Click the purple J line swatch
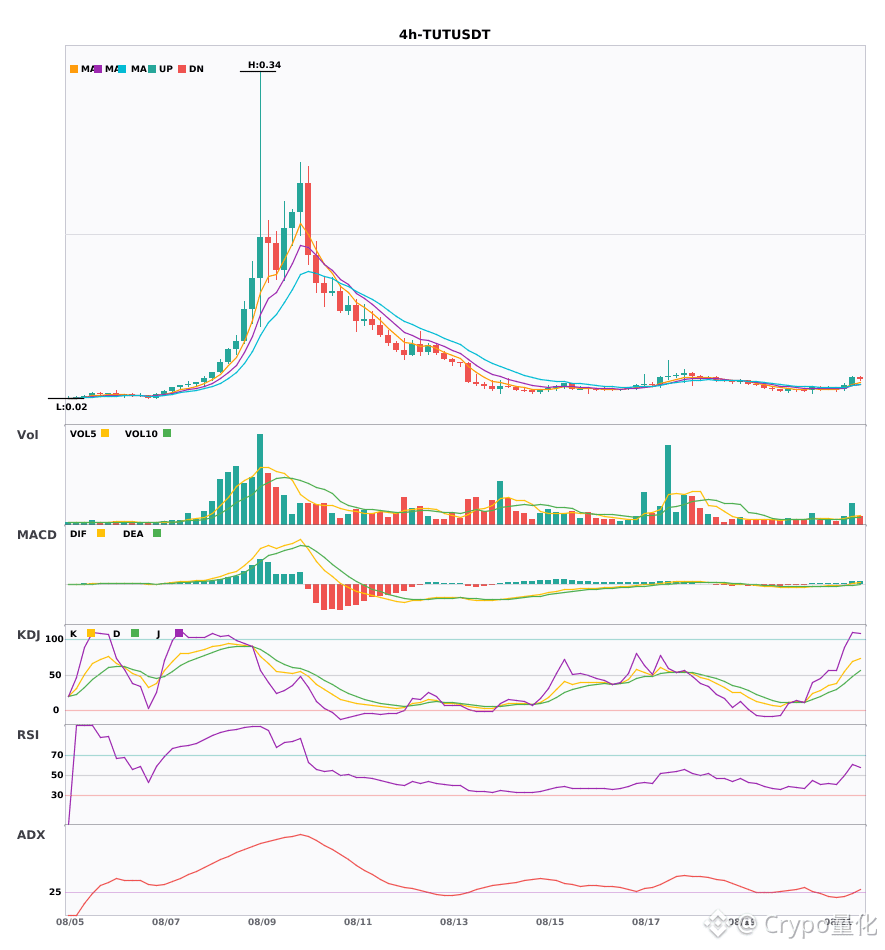 (x=179, y=633)
